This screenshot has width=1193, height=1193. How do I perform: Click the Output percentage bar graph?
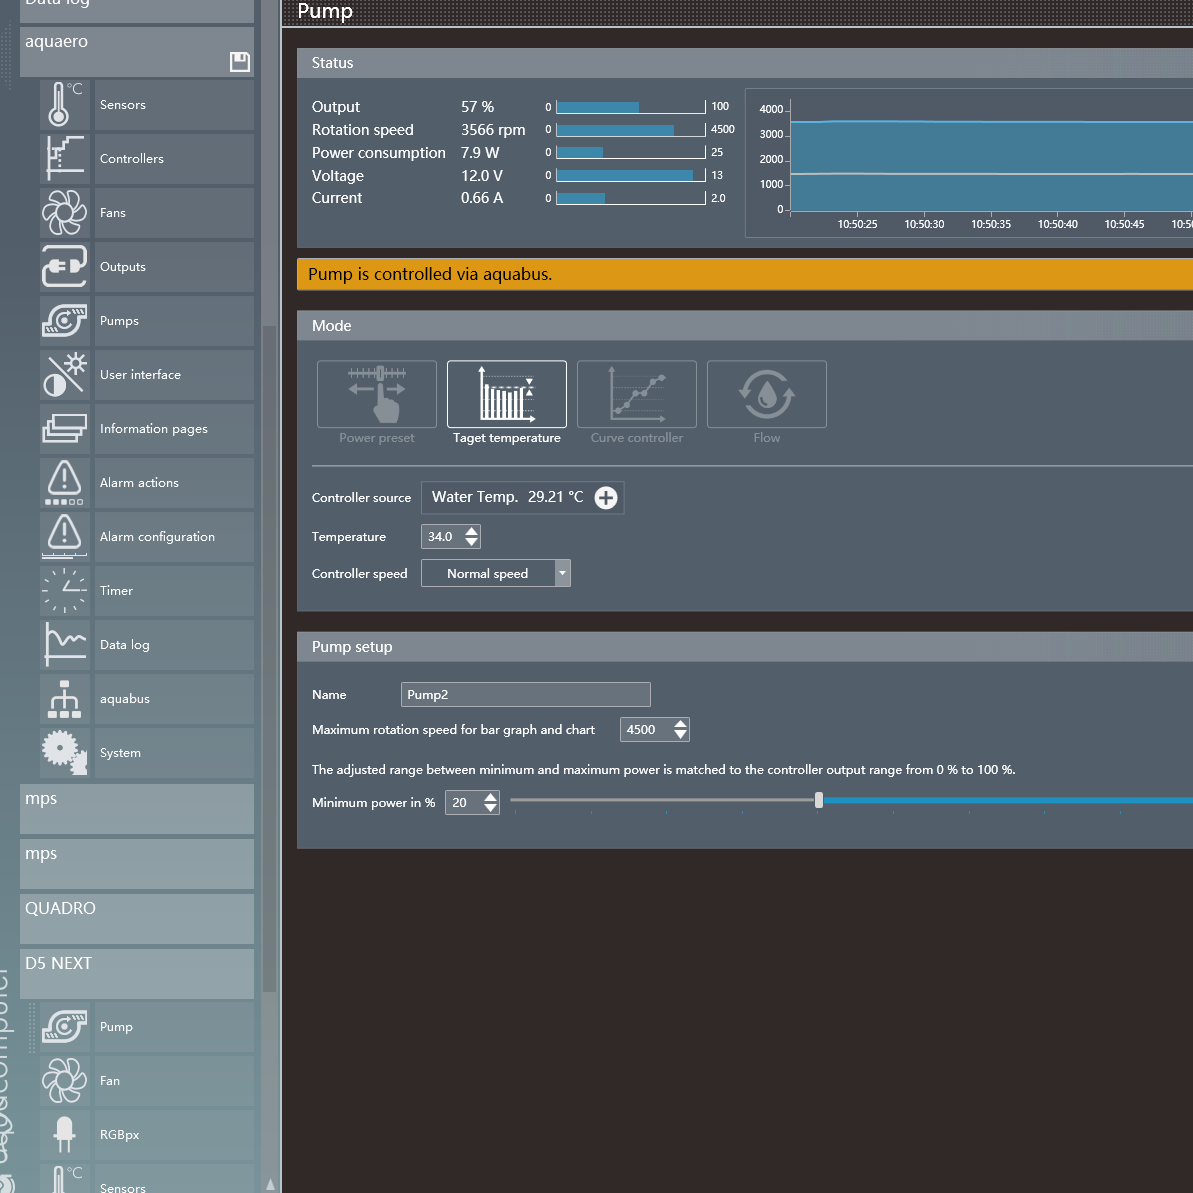click(x=631, y=107)
